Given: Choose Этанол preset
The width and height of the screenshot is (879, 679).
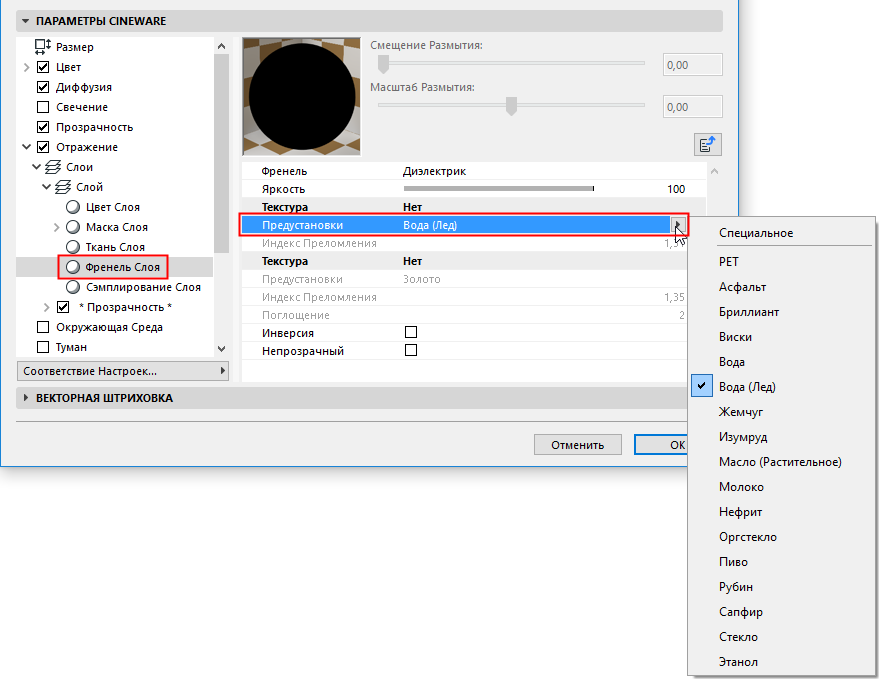Looking at the screenshot, I should pyautogui.click(x=738, y=662).
